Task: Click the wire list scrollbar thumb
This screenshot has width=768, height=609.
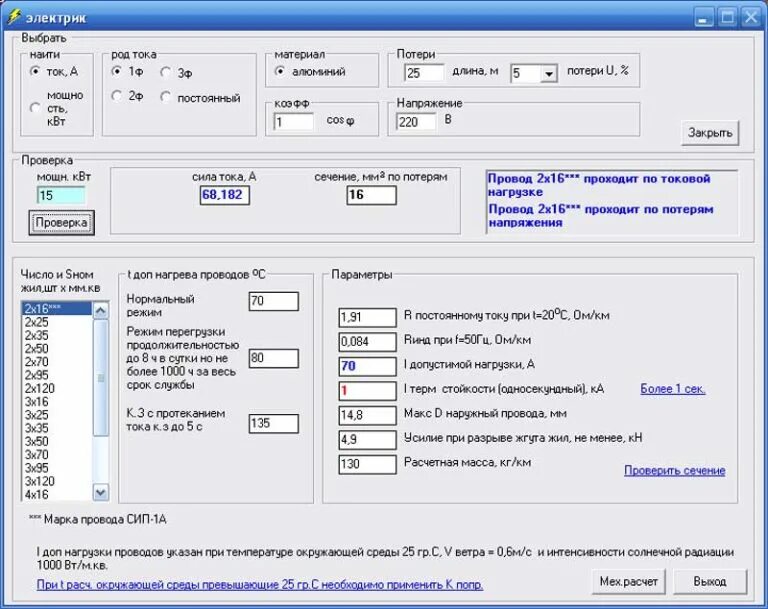Action: pyautogui.click(x=100, y=378)
